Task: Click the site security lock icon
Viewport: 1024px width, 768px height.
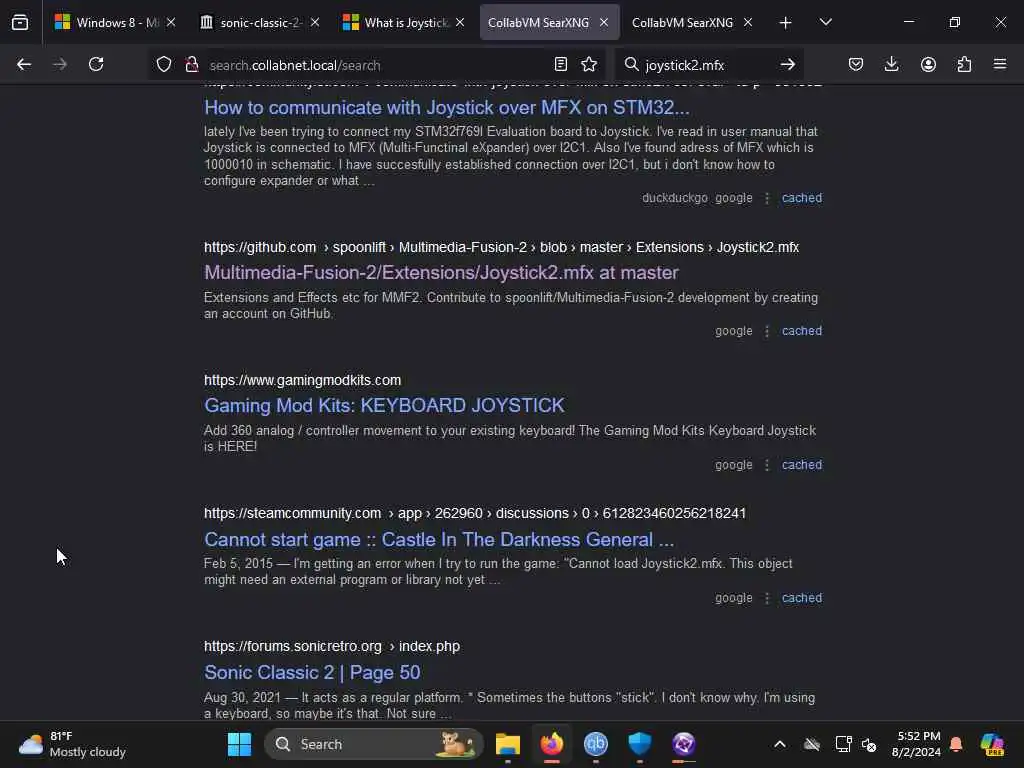Action: point(191,64)
